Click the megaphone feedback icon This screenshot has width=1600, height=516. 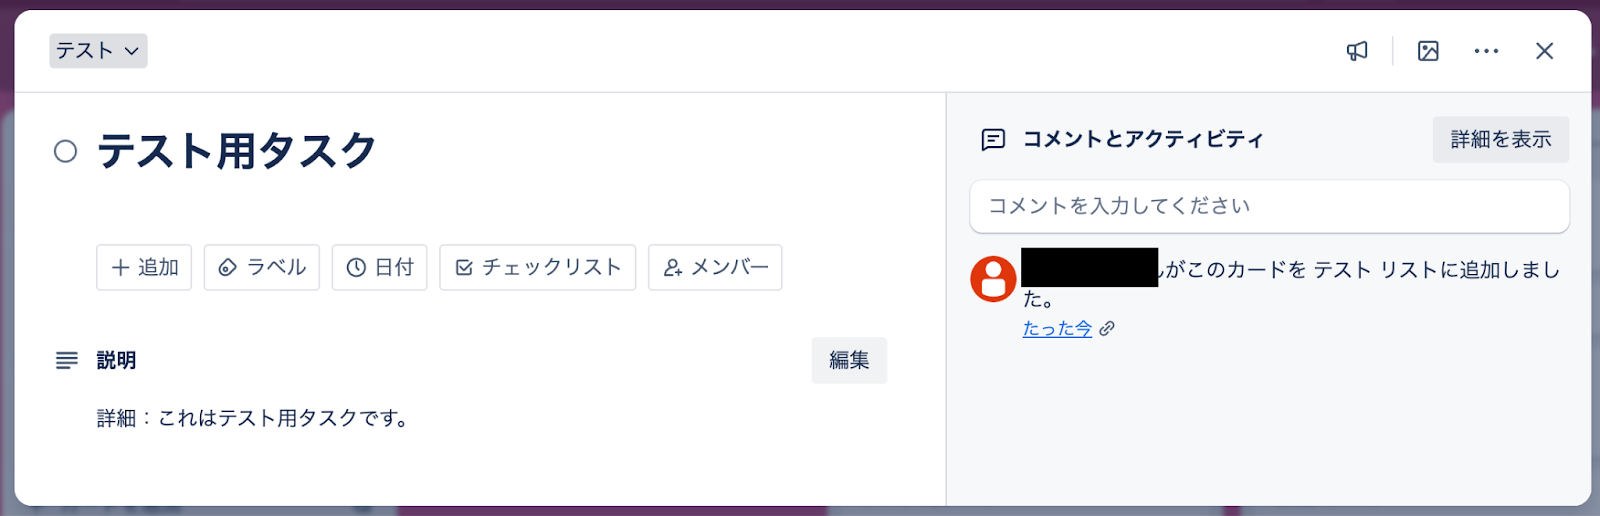pyautogui.click(x=1357, y=51)
